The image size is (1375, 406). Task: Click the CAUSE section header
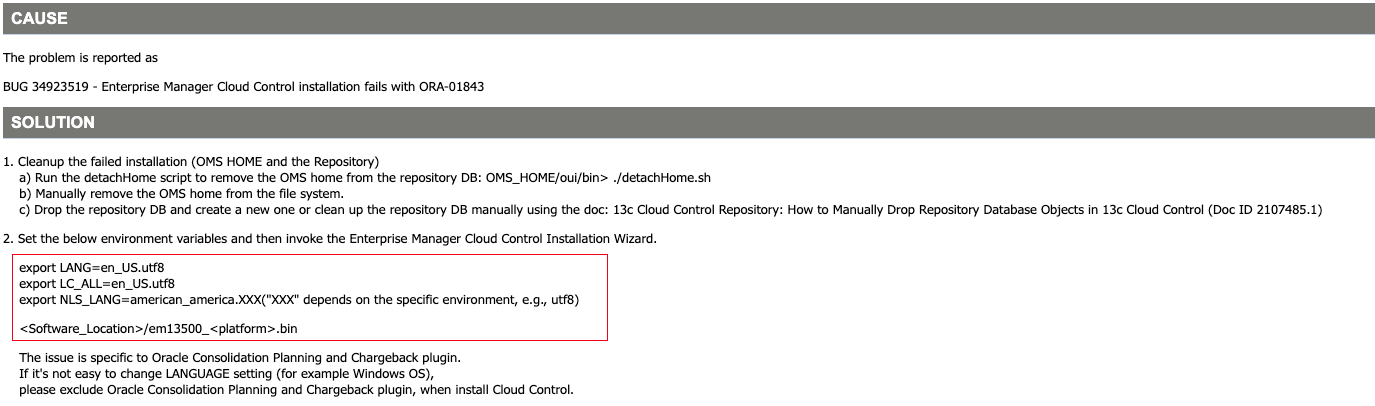tap(40, 18)
